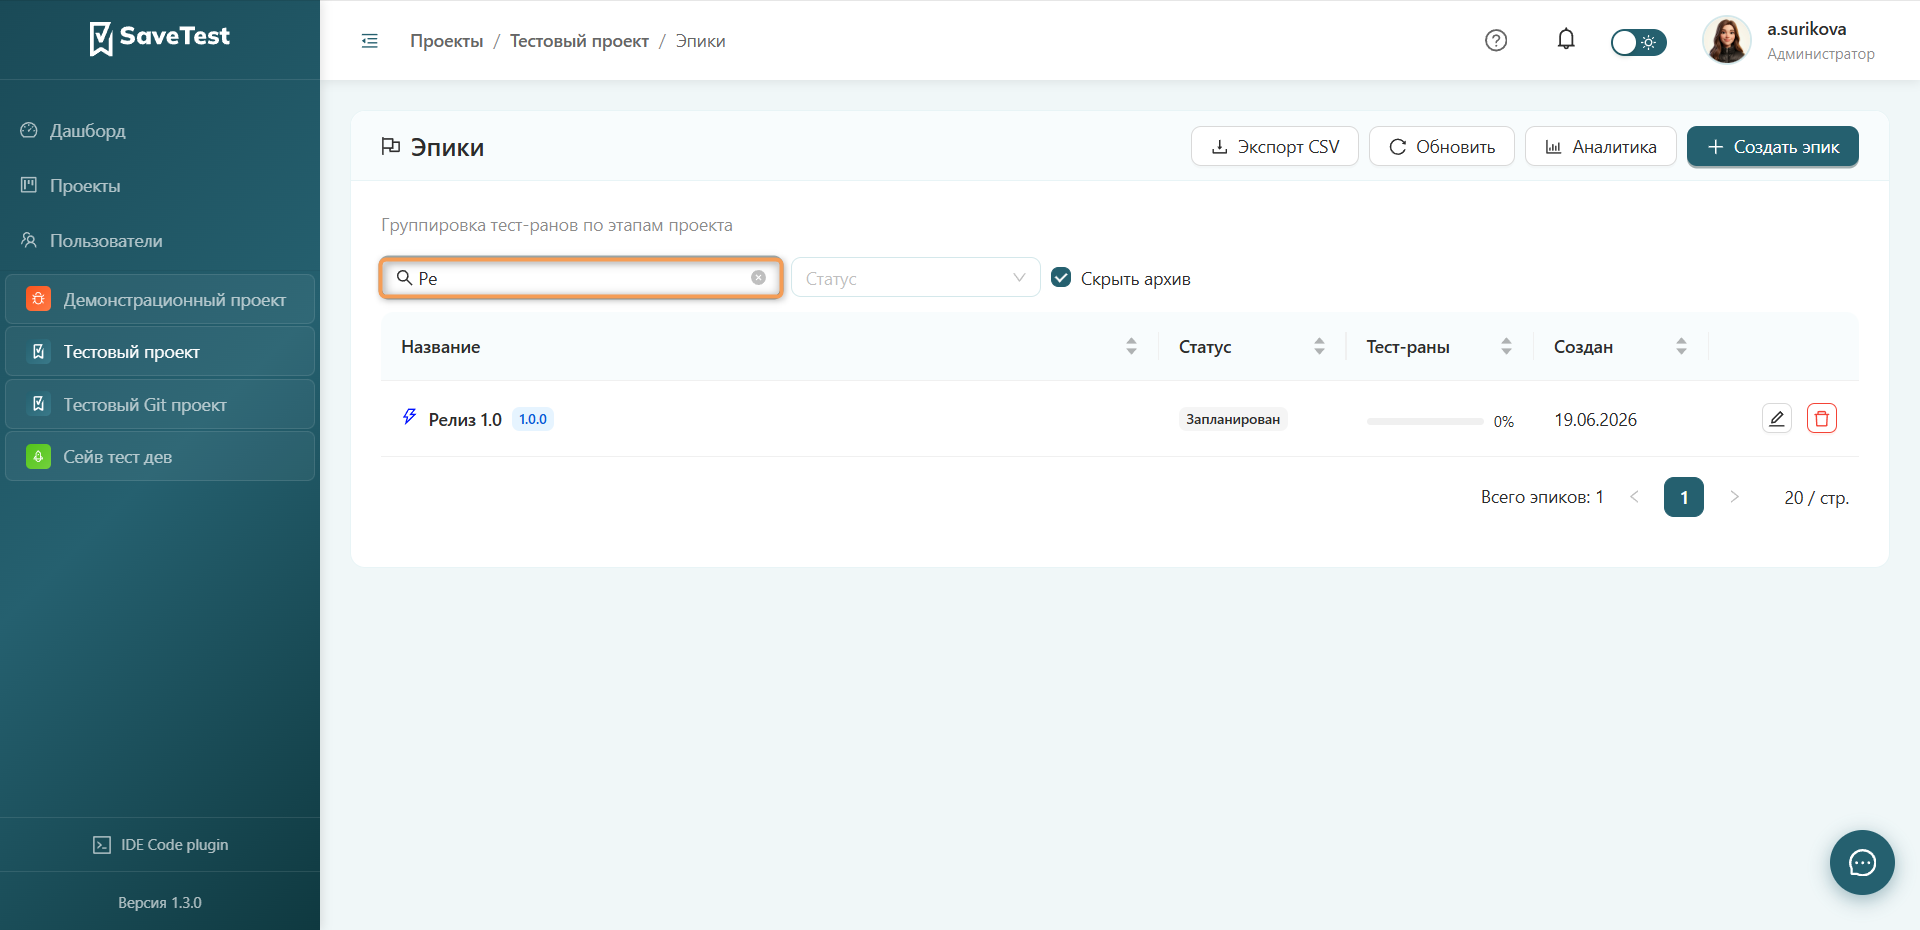The height and width of the screenshot is (930, 1920).
Task: Open the IDE Code plugin link
Action: point(160,845)
